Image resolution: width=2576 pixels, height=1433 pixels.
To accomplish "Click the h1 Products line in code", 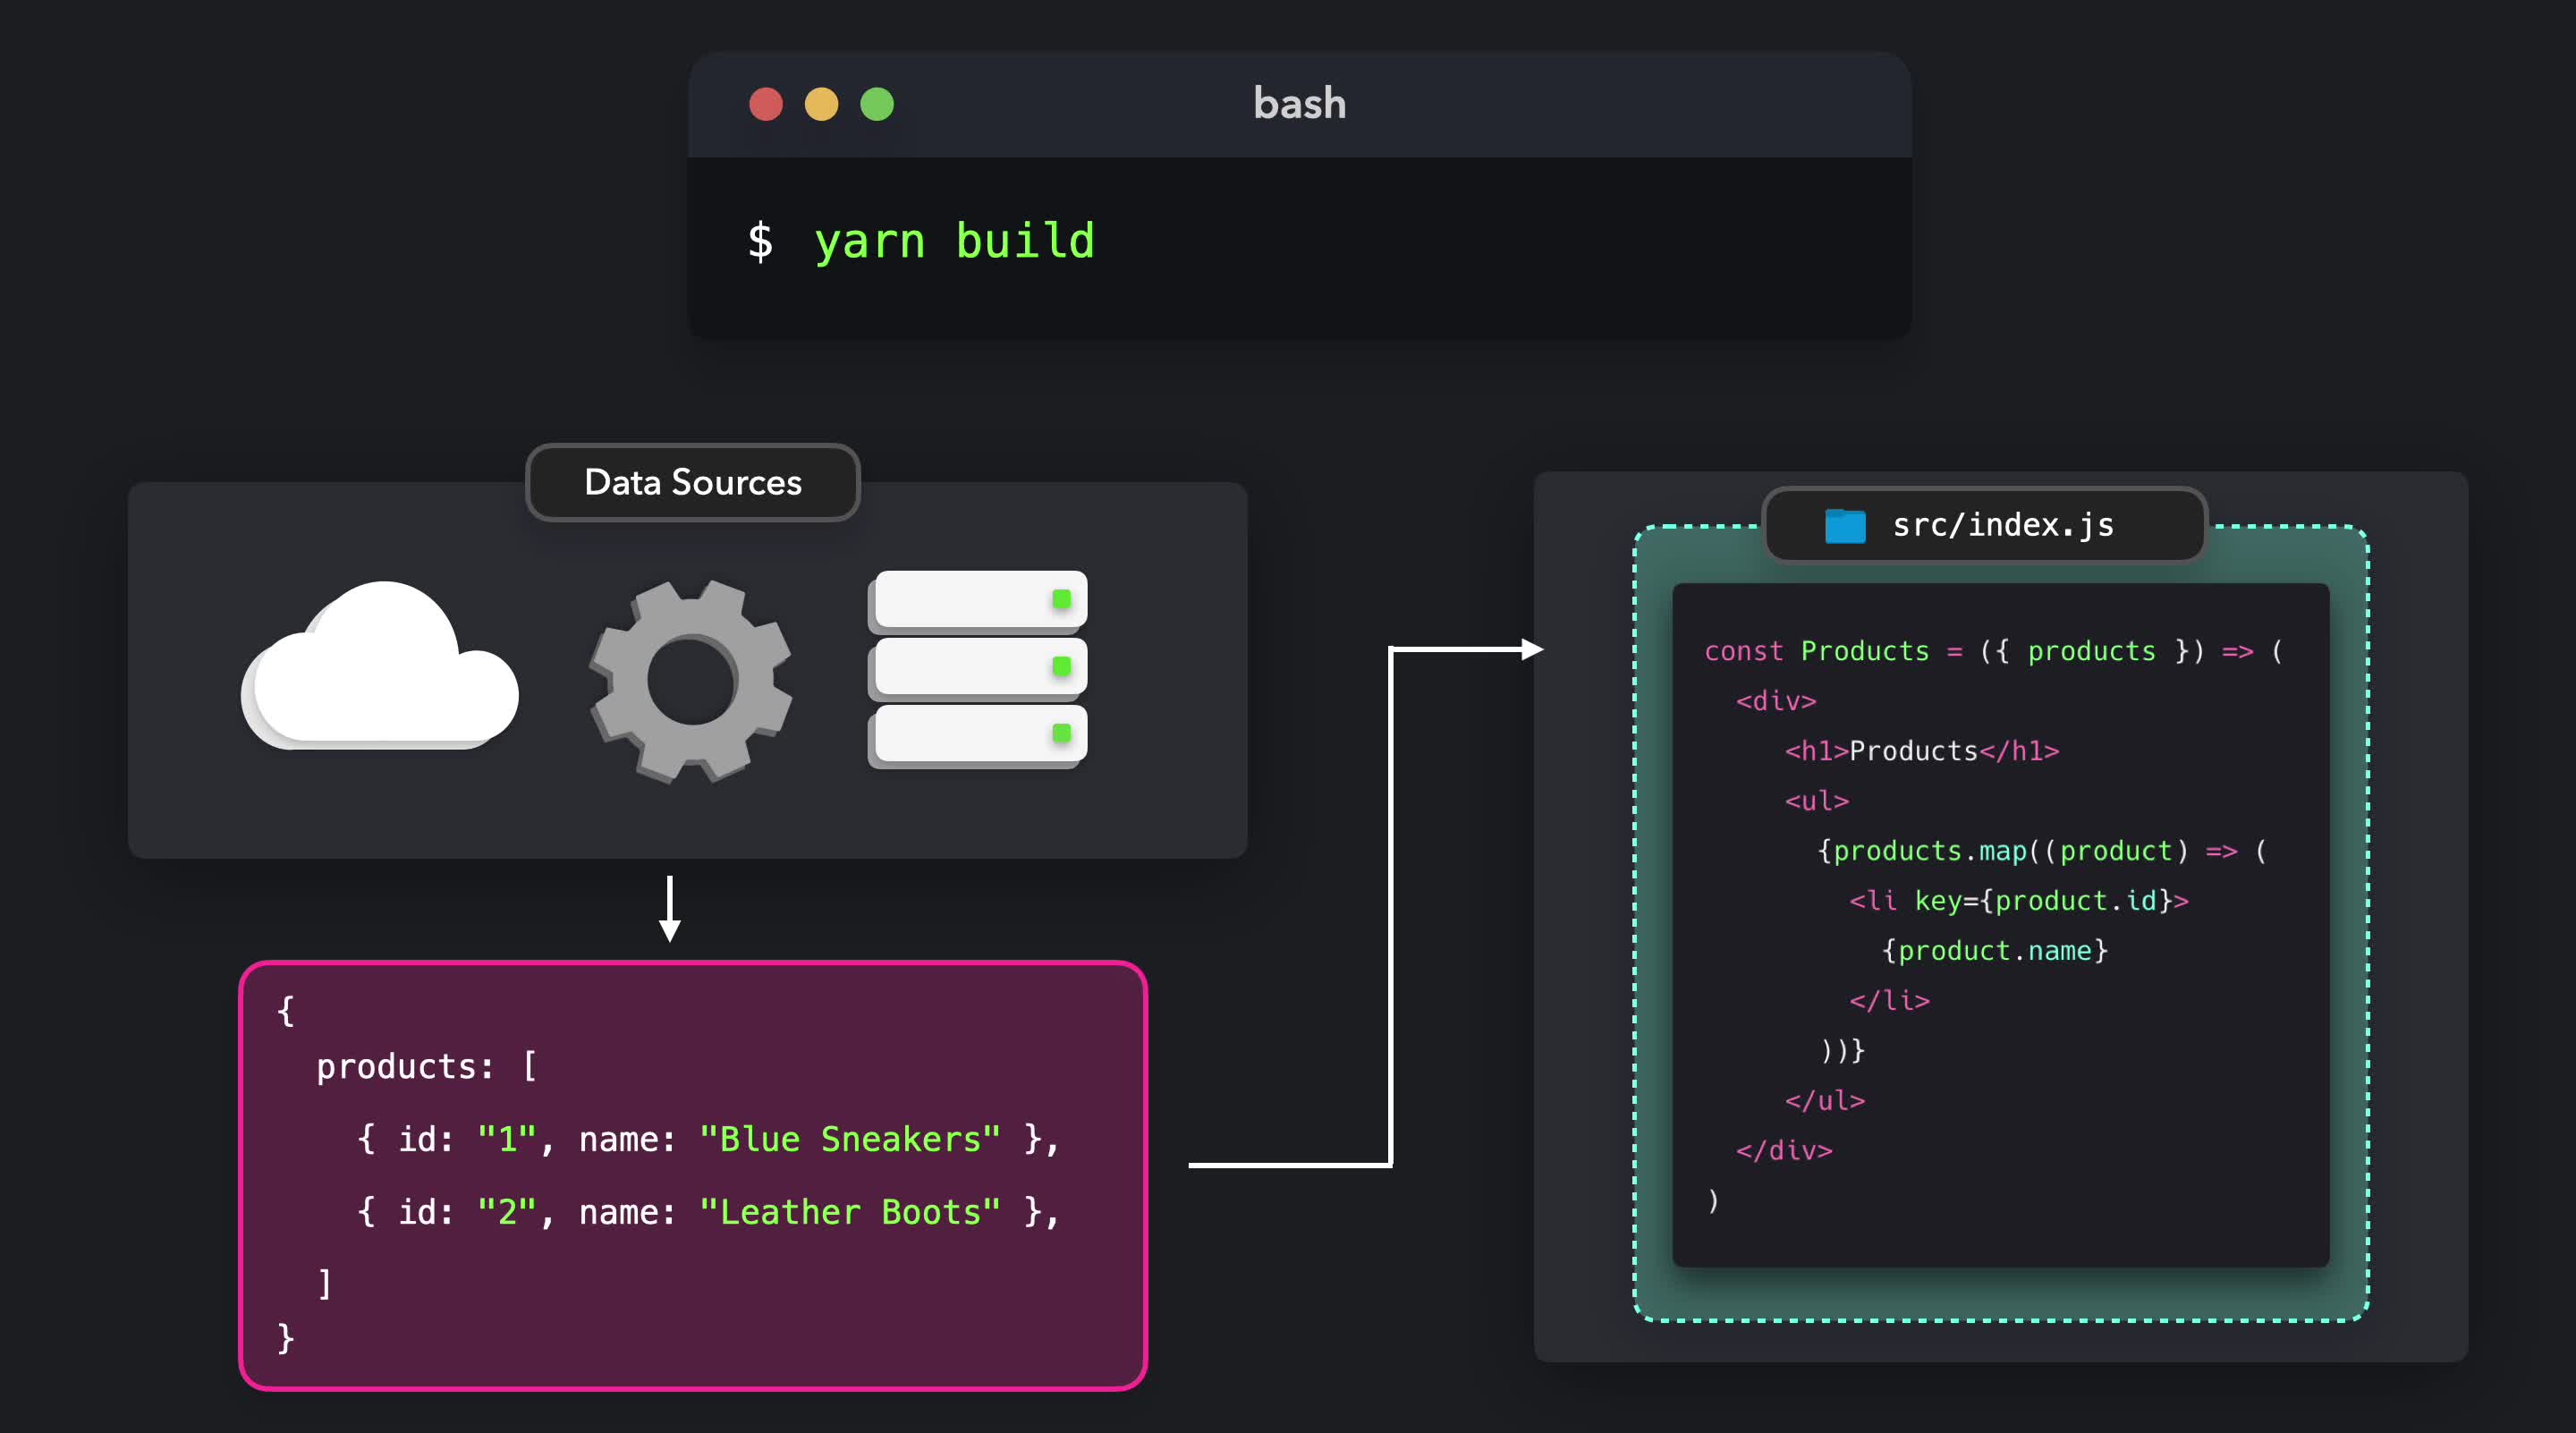I will (1921, 751).
